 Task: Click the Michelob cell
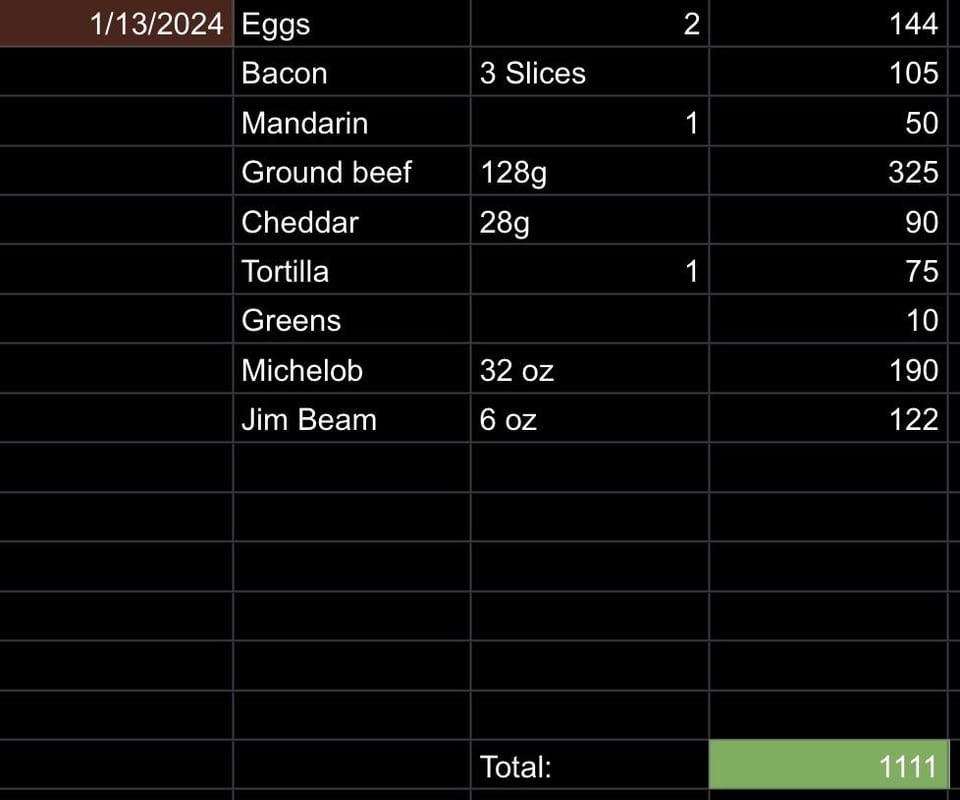[352, 369]
